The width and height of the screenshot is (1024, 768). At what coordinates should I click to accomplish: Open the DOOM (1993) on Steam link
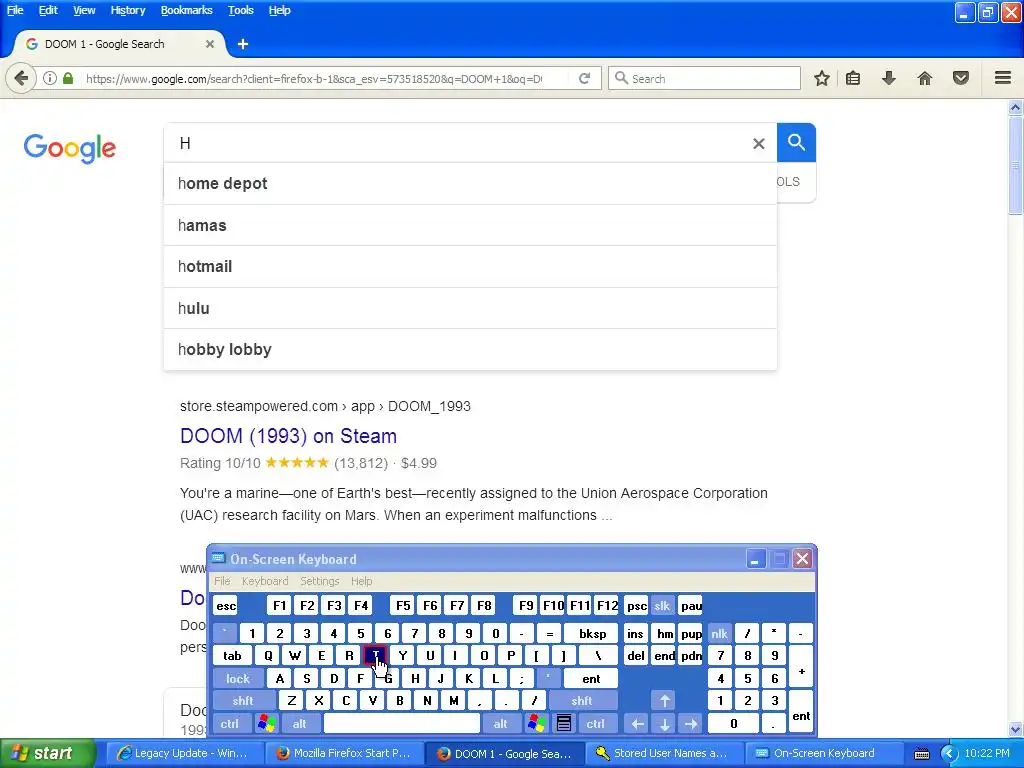[x=288, y=436]
